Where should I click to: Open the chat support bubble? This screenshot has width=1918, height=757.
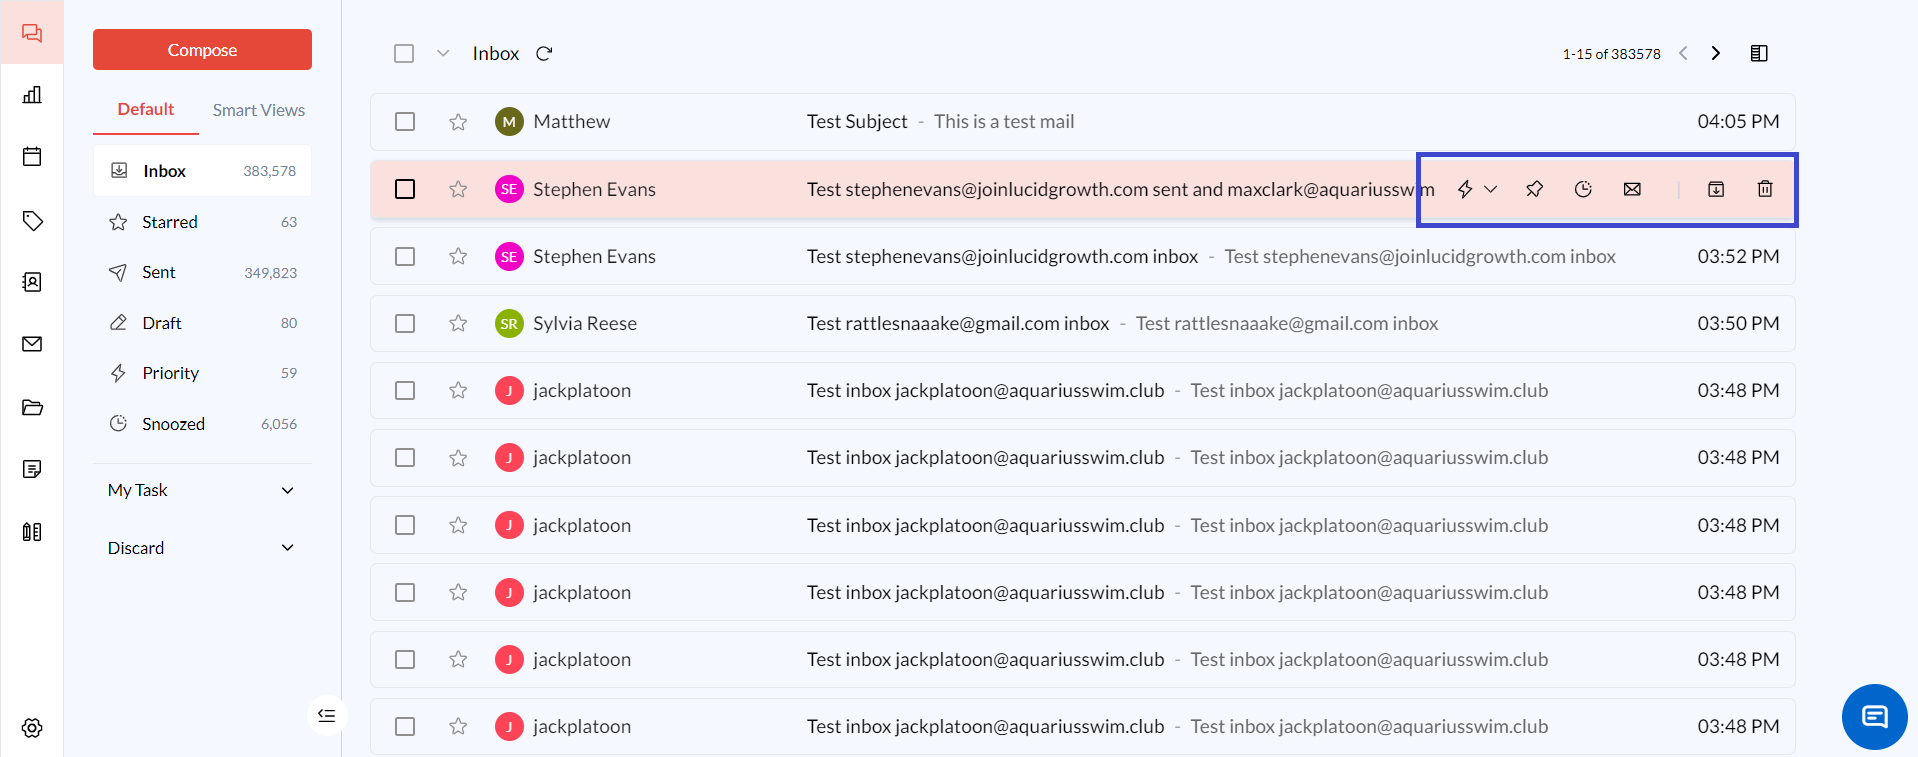[1874, 716]
